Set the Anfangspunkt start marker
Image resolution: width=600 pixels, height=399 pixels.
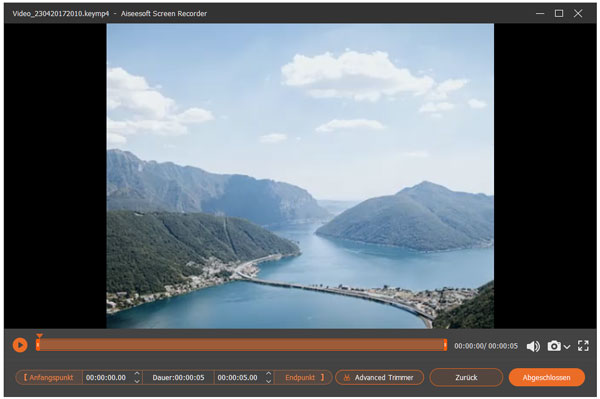(49, 378)
